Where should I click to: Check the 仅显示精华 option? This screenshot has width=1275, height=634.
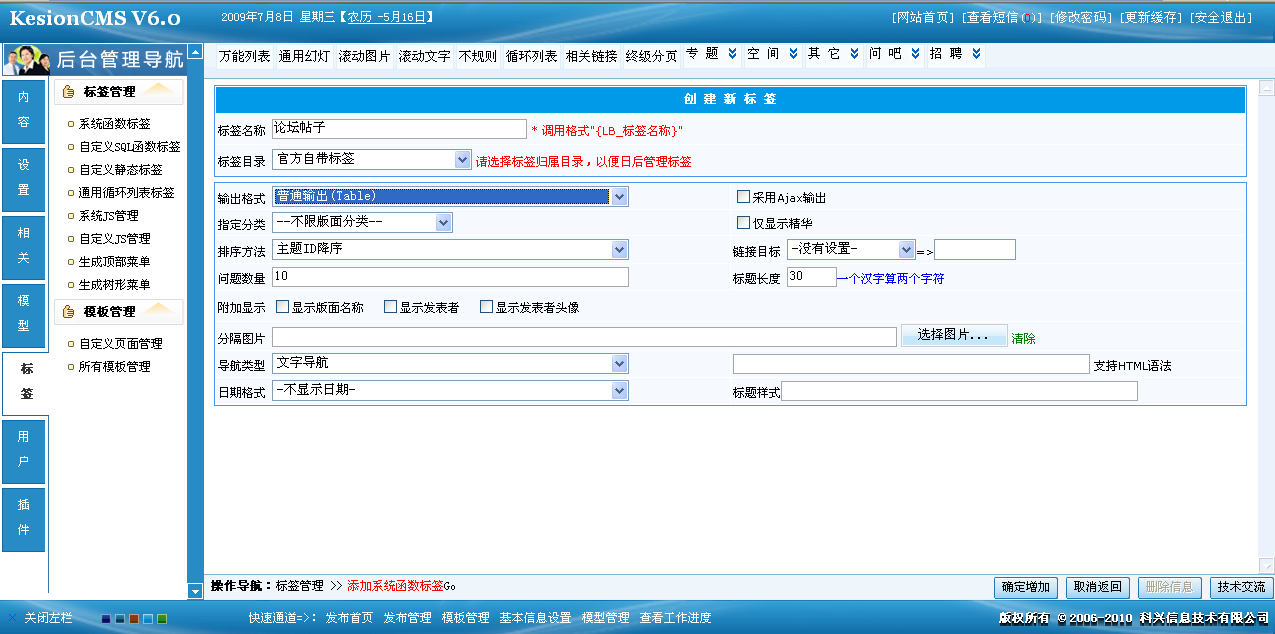coord(743,223)
